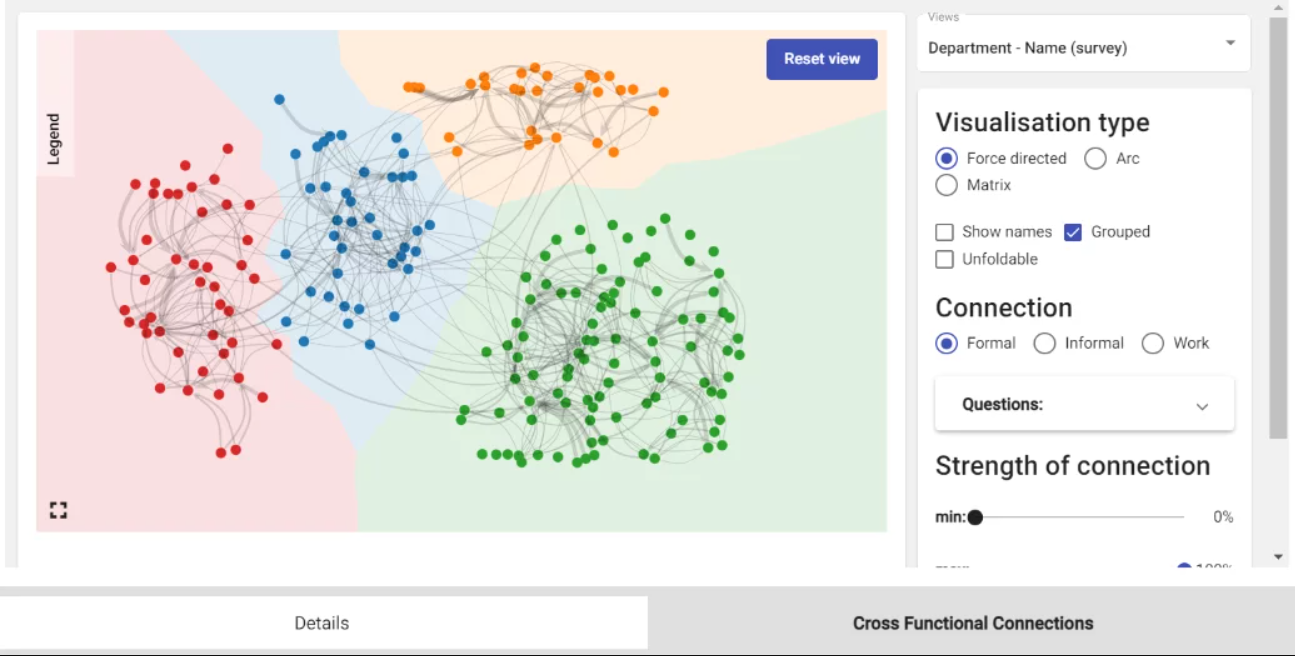Select the Formal connection radio button
The width and height of the screenshot is (1295, 656).
tap(945, 343)
